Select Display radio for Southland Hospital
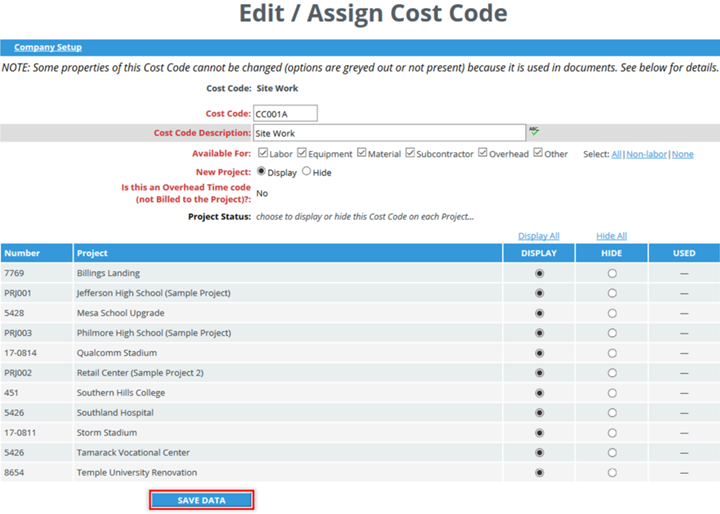This screenshot has width=720, height=514. [x=539, y=413]
